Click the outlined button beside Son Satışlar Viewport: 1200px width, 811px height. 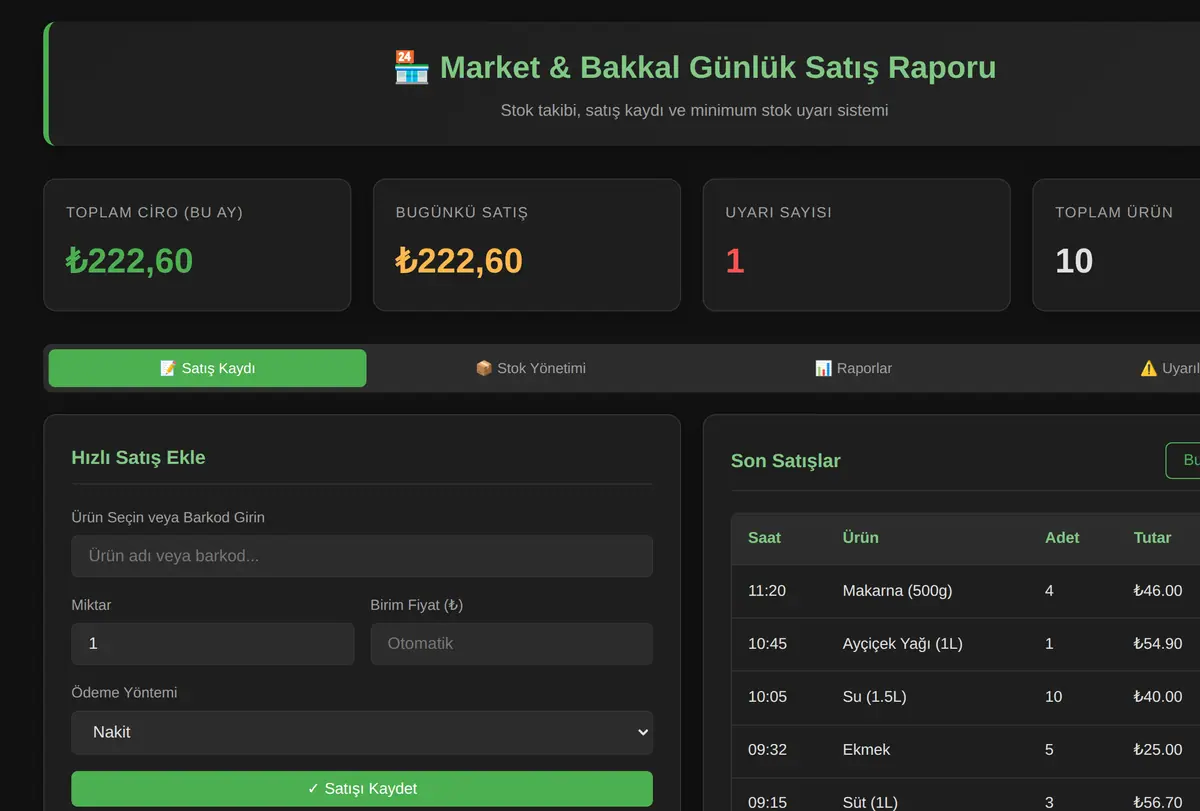coord(1183,460)
